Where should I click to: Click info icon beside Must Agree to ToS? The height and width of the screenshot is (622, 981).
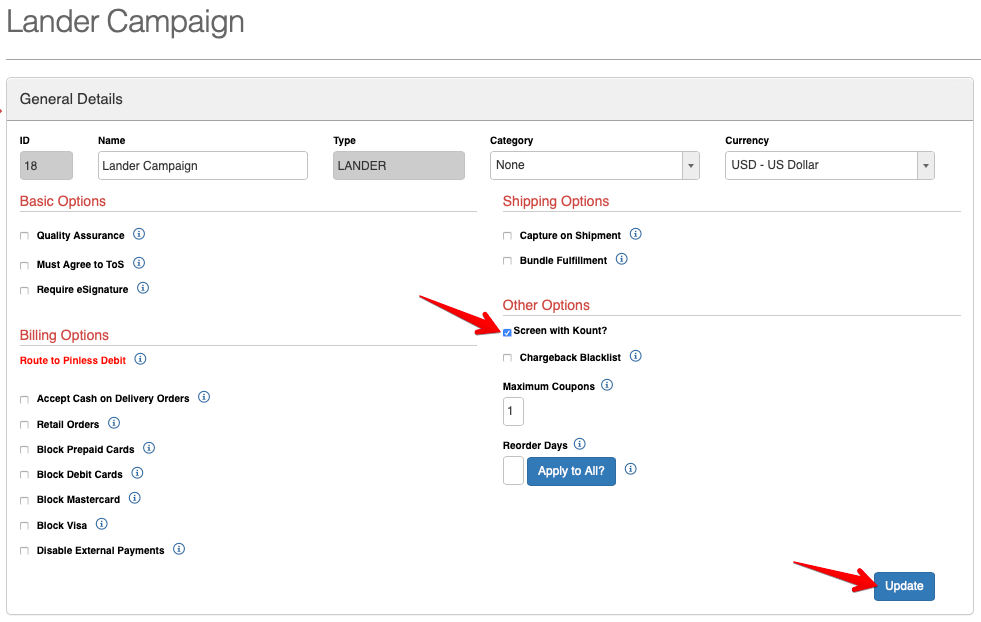tap(139, 264)
